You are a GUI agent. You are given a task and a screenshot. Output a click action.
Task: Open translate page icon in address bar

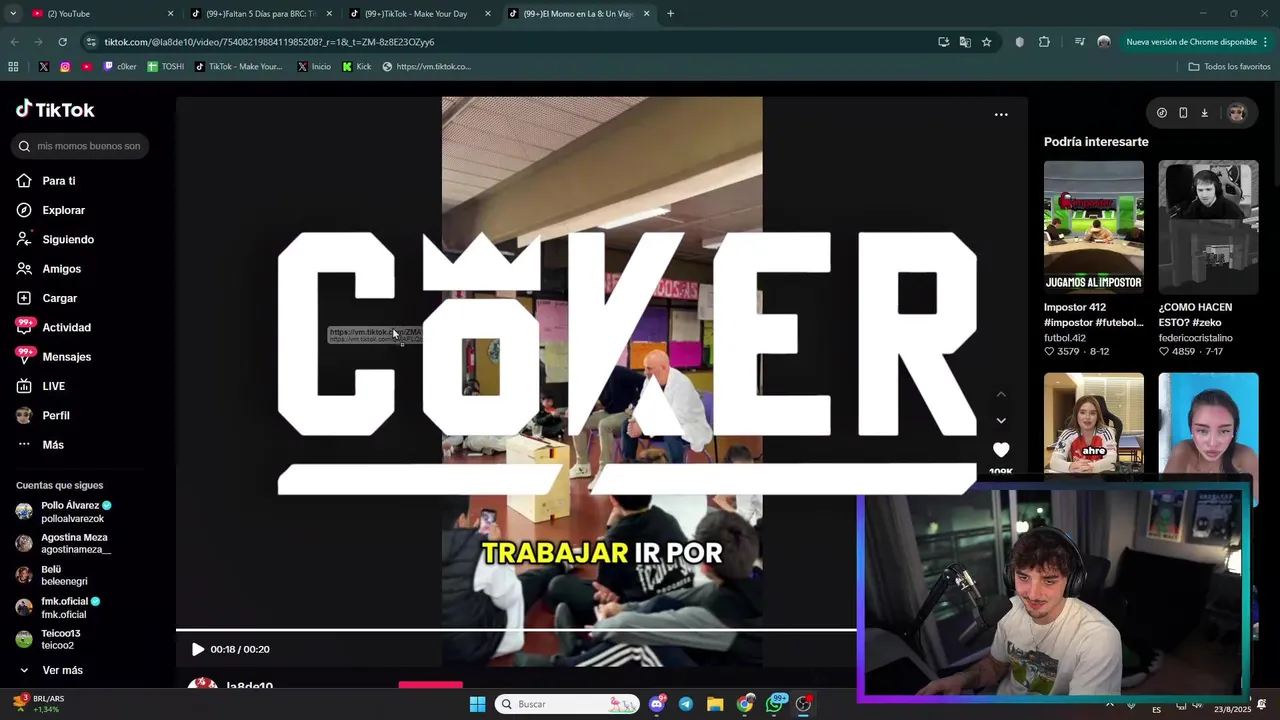(x=965, y=42)
